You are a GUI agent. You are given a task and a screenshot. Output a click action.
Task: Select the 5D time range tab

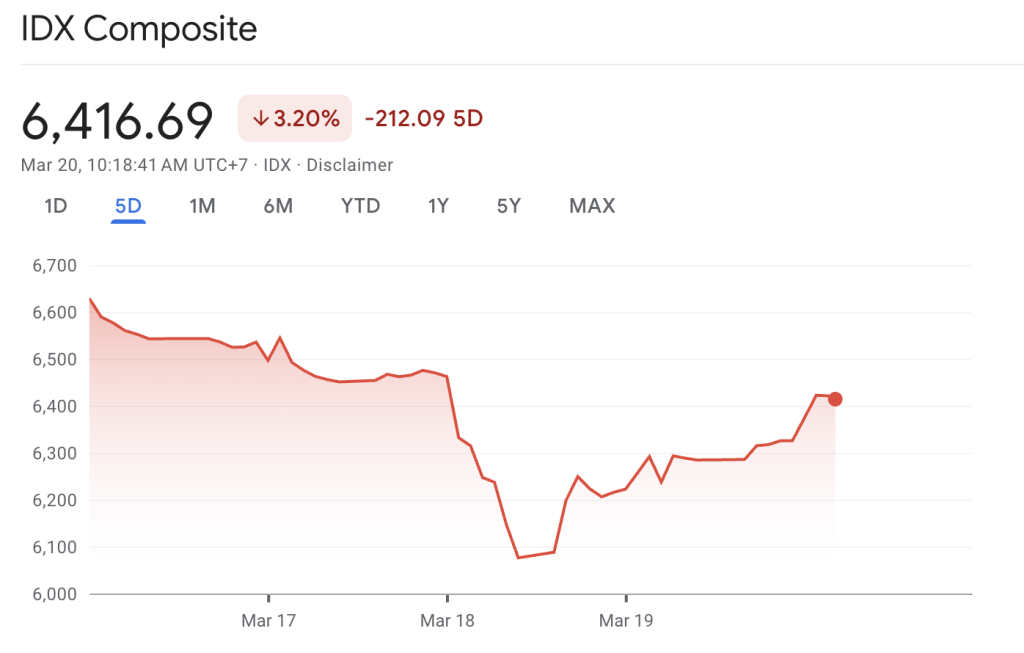point(128,206)
